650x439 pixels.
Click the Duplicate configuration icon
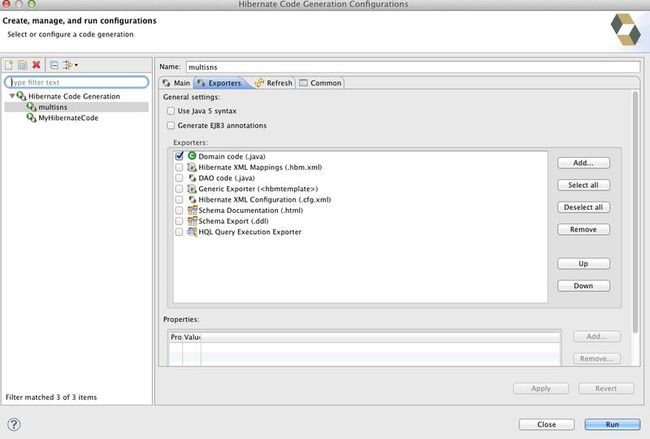(x=23, y=65)
